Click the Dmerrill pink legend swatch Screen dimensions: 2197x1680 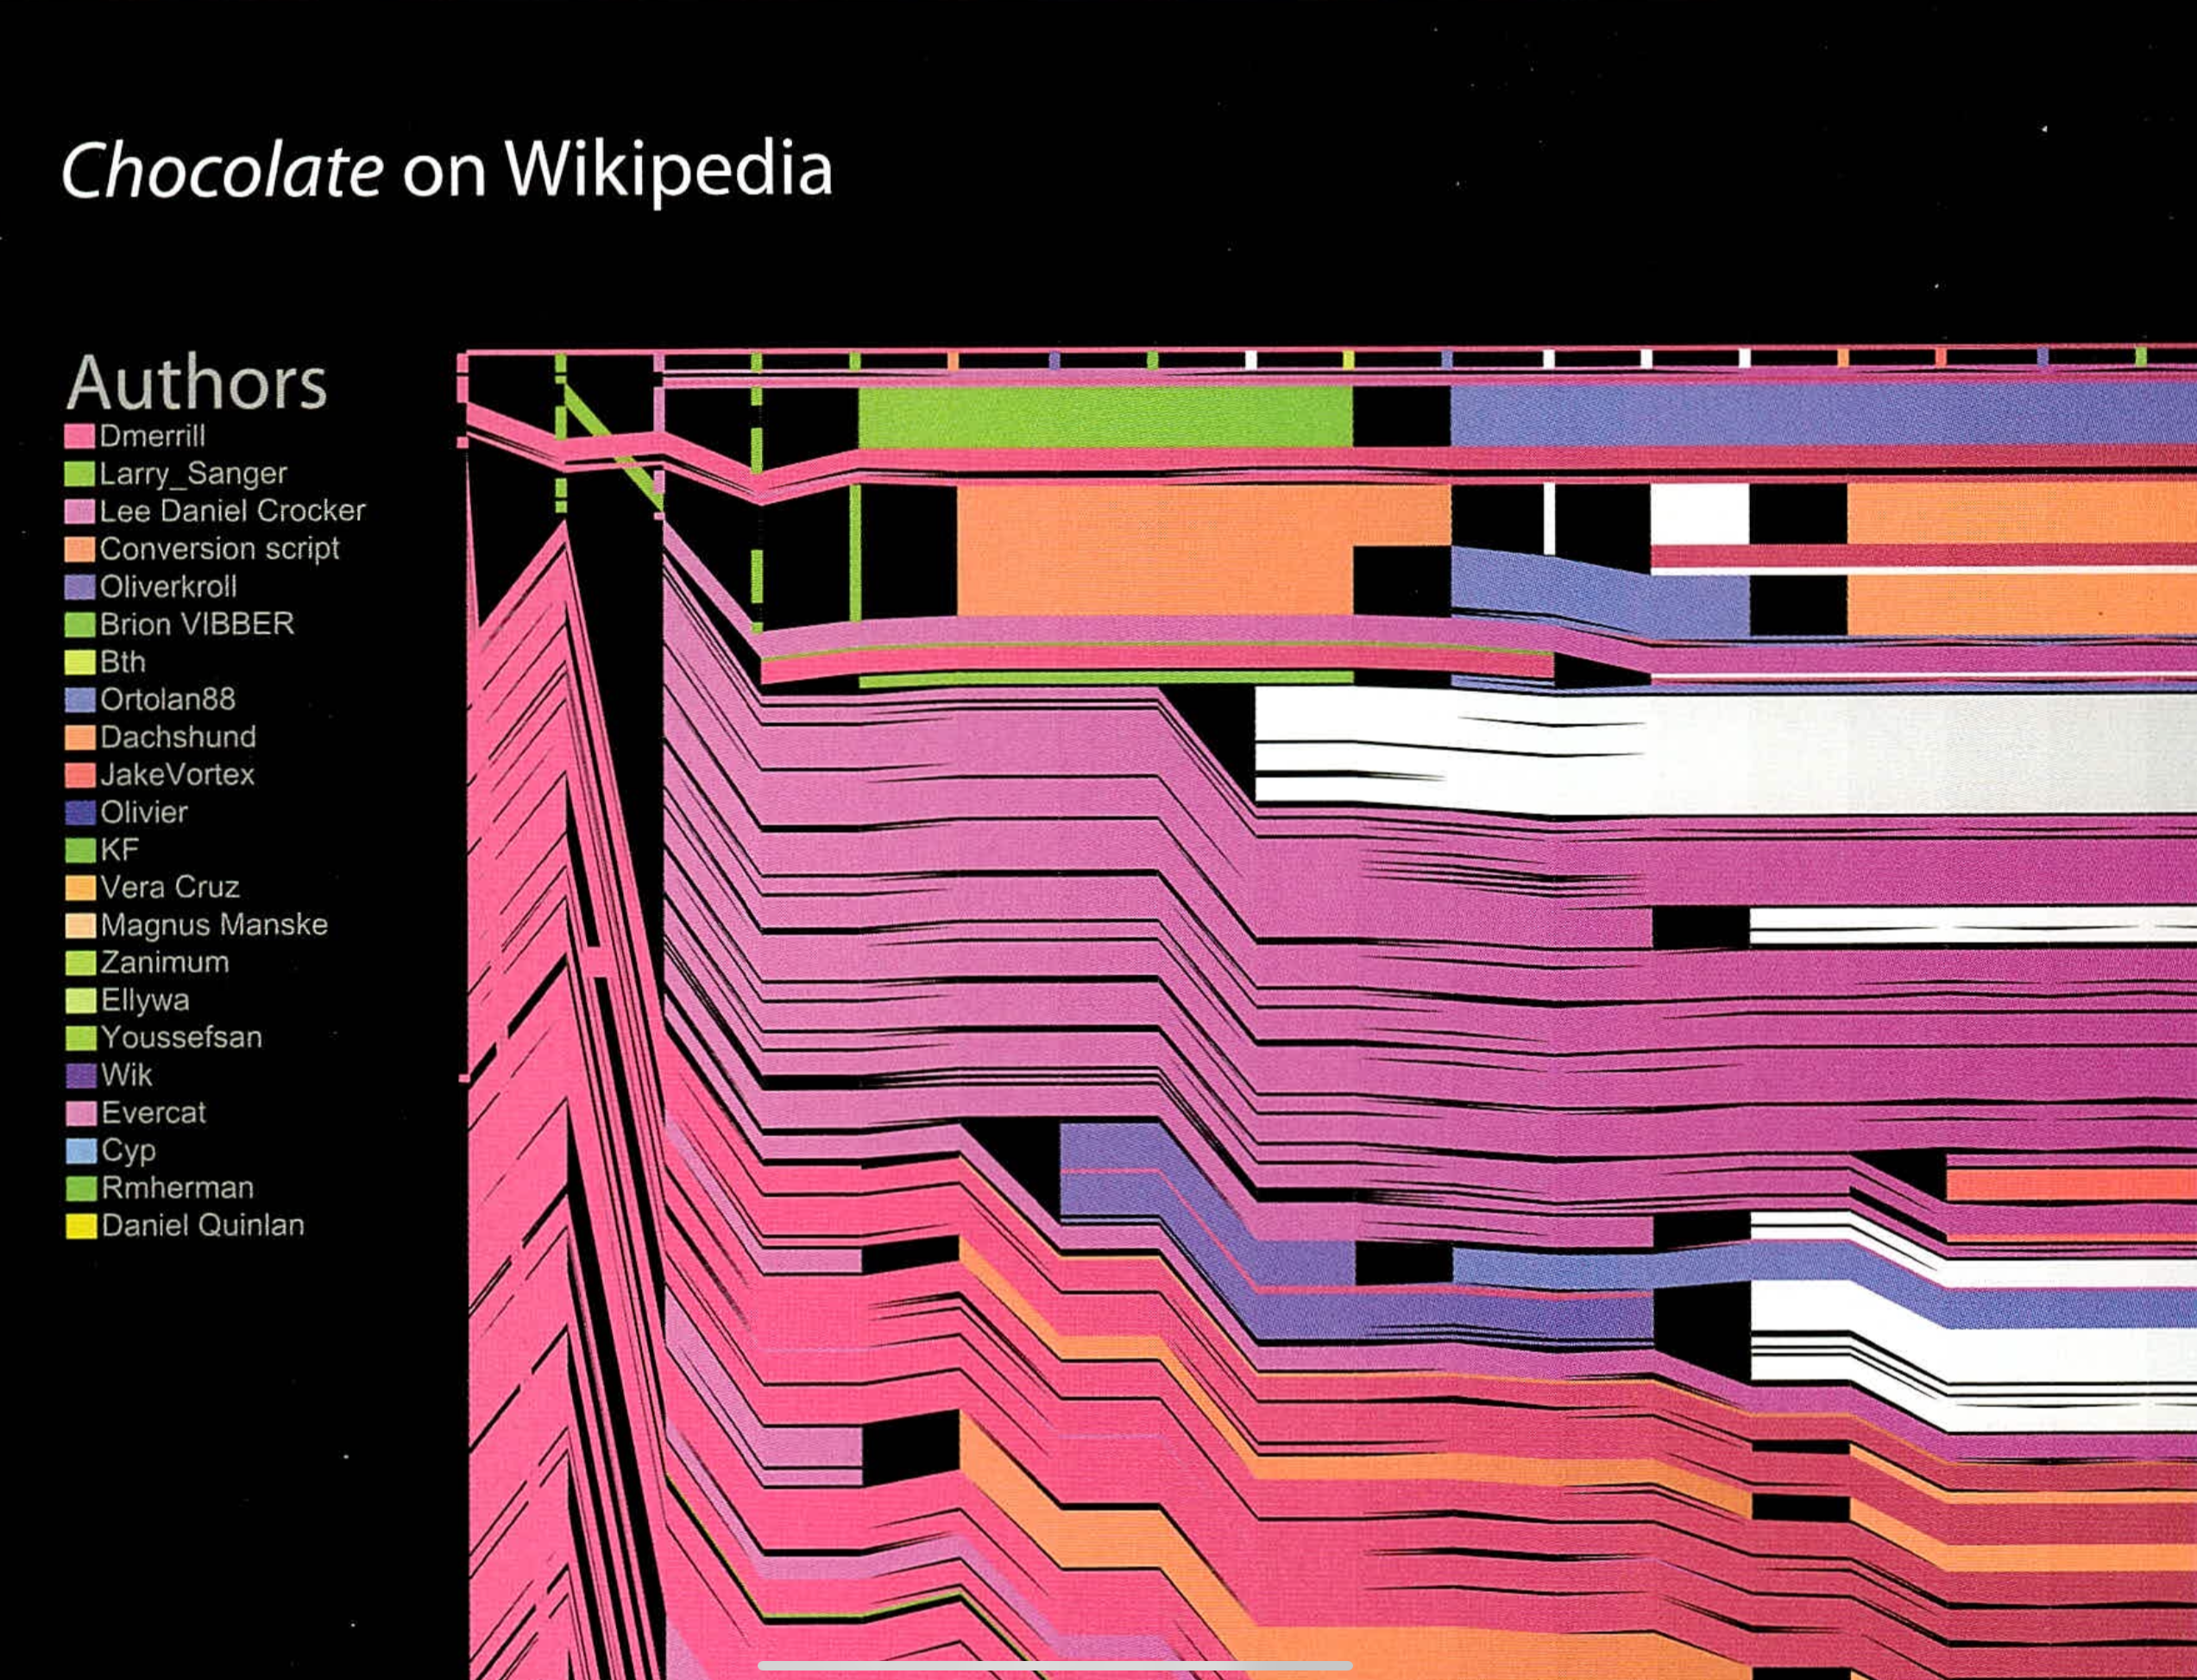click(80, 436)
